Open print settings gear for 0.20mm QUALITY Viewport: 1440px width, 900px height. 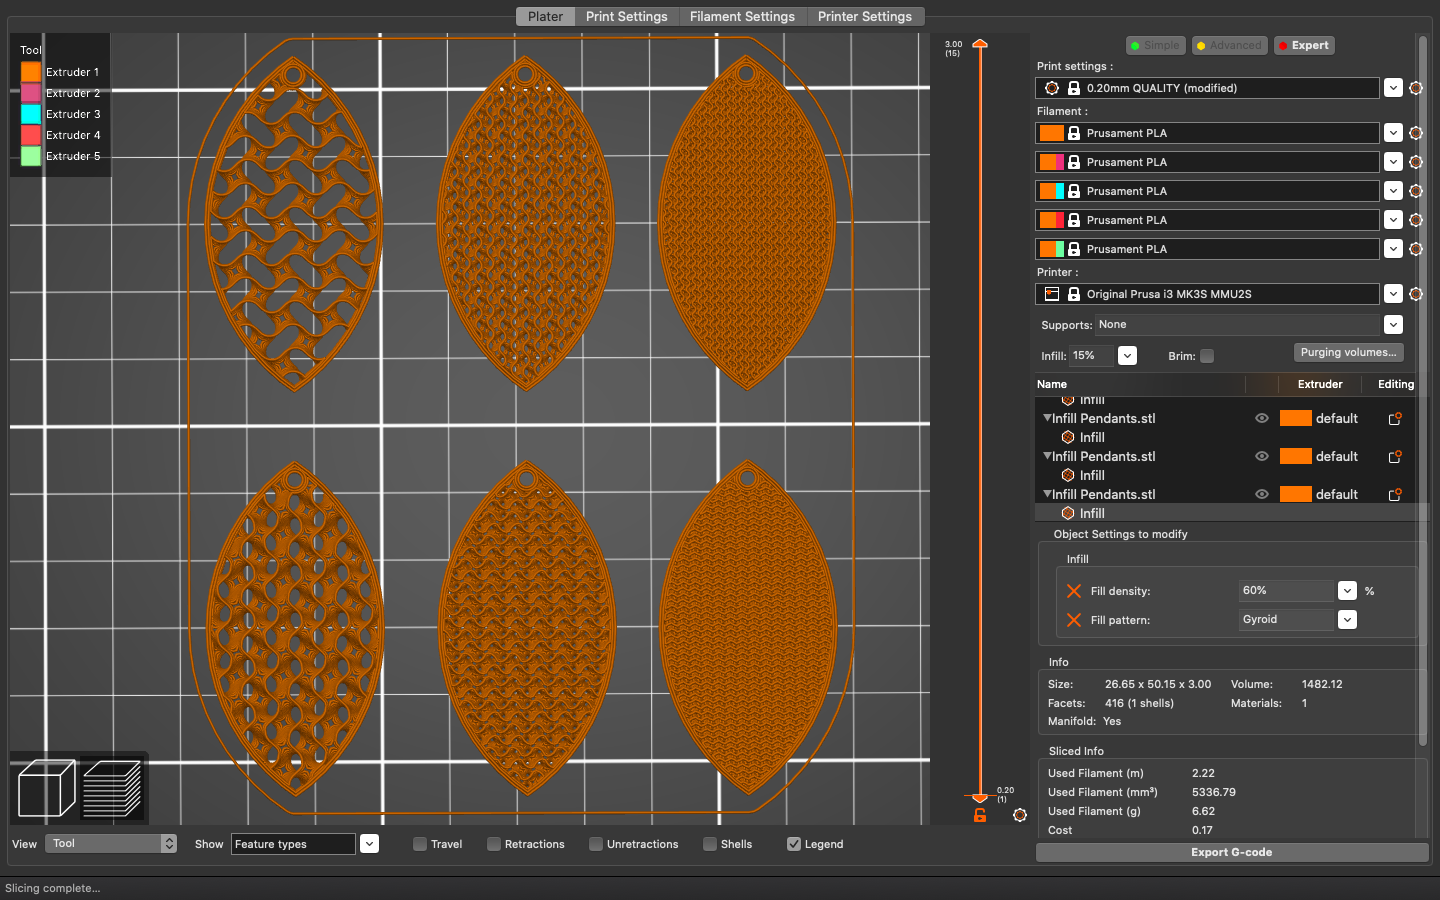pos(1416,88)
